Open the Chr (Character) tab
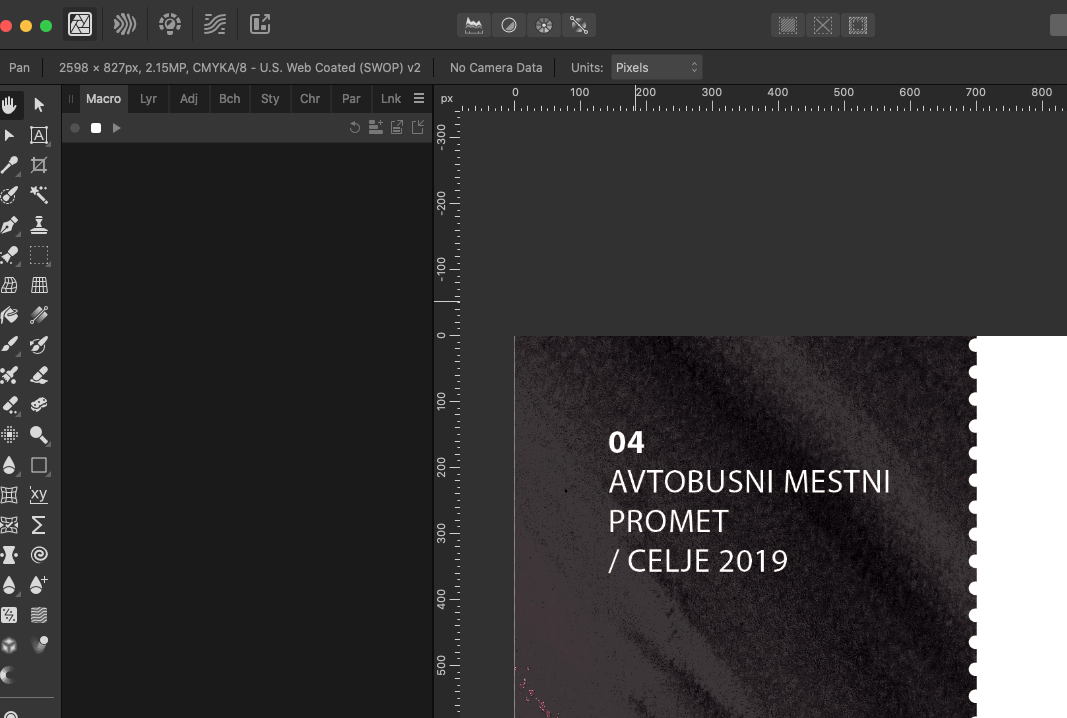This screenshot has height=718, width=1067. [310, 99]
